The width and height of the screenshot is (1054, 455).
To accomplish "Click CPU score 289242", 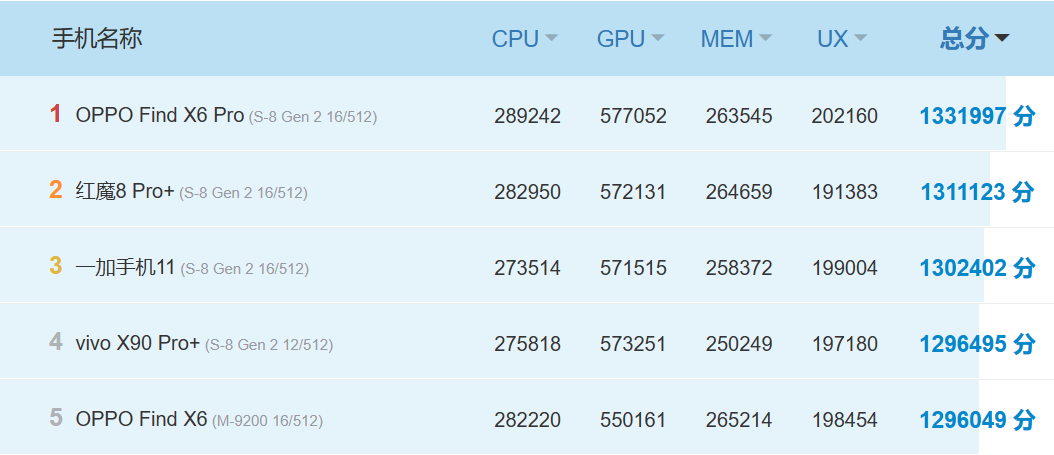I will point(527,116).
